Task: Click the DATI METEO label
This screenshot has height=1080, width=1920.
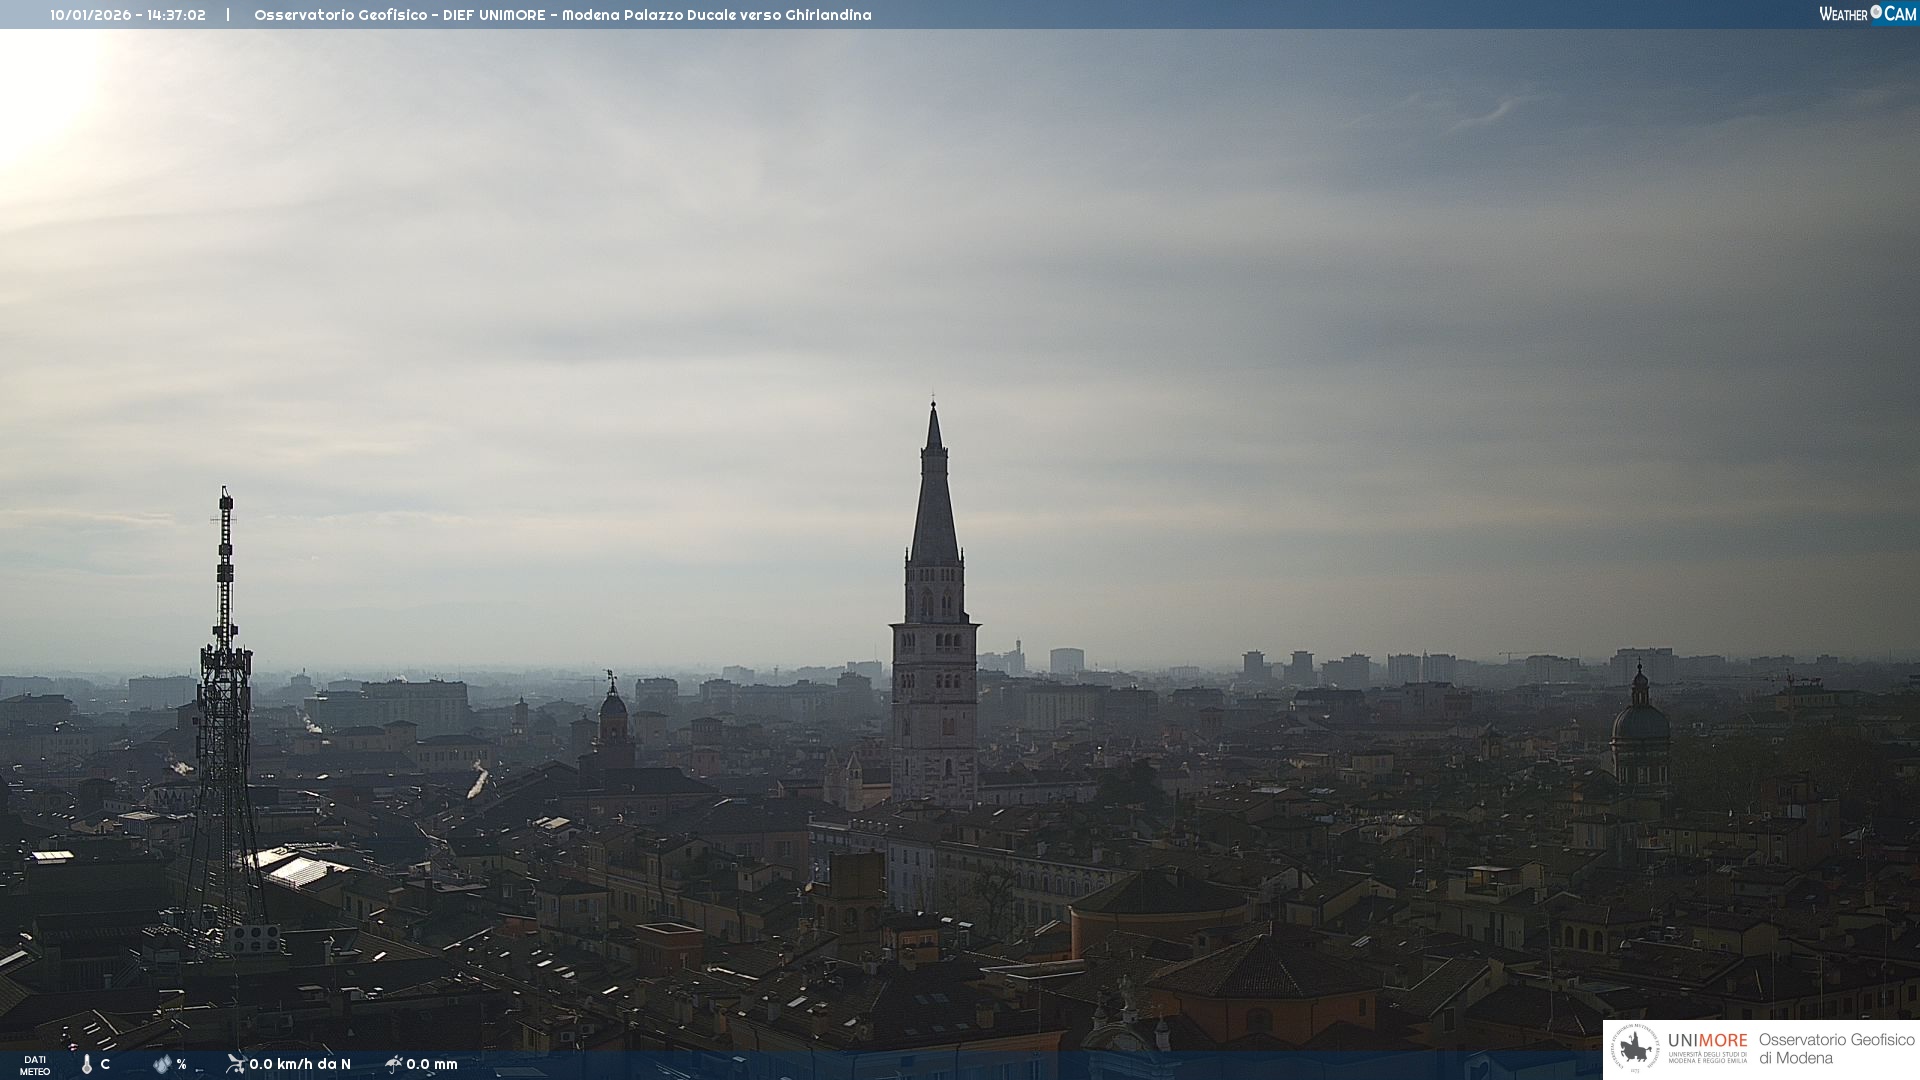Action: [x=35, y=1065]
